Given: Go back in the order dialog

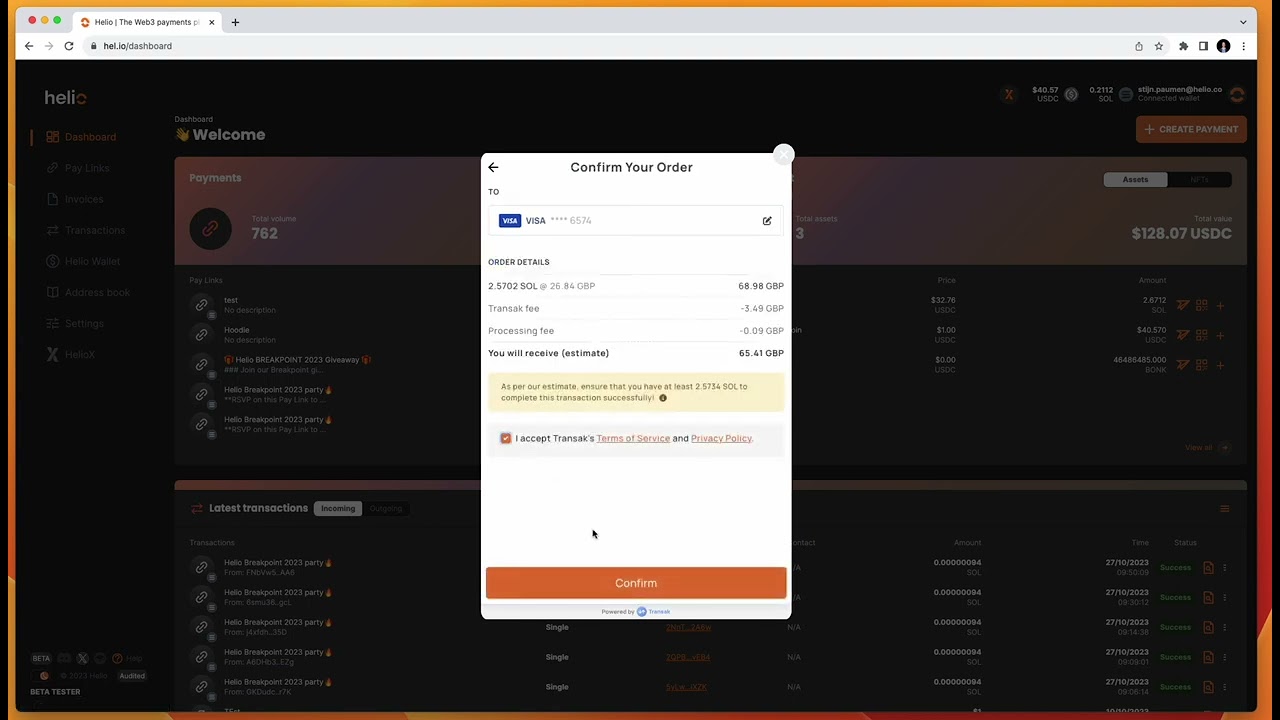Looking at the screenshot, I should (x=493, y=167).
